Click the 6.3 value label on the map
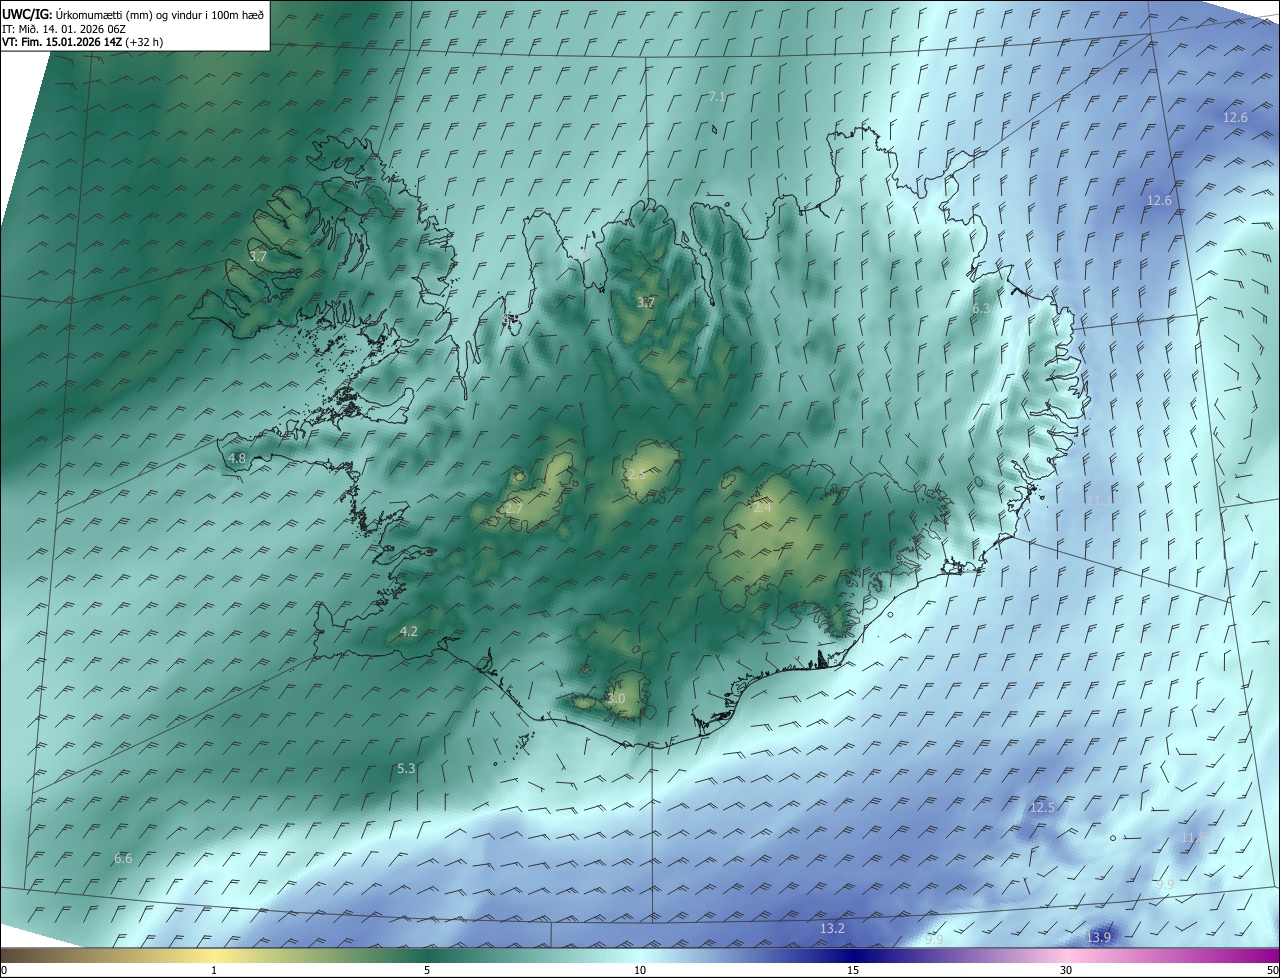The width and height of the screenshot is (1280, 978). point(981,309)
